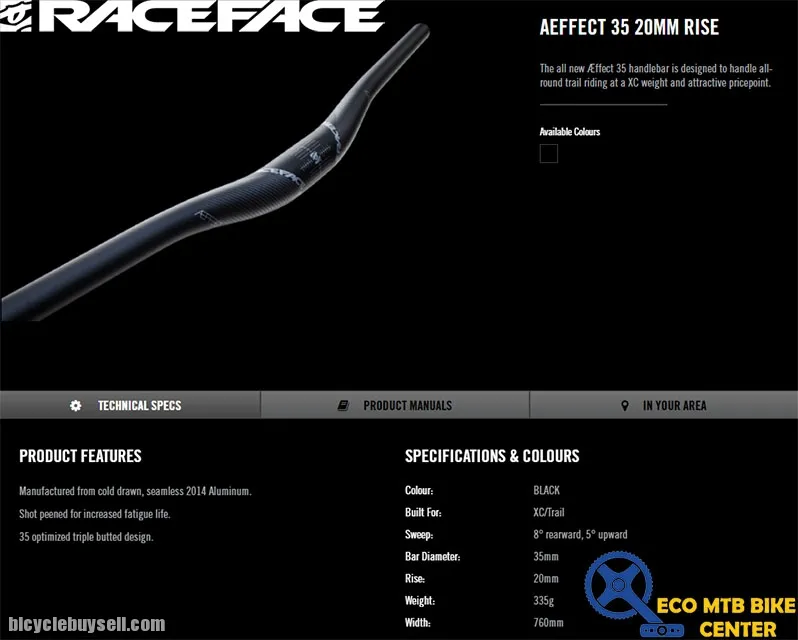This screenshot has height=640, width=798.
Task: Open the In Your Area tab
Action: point(674,406)
